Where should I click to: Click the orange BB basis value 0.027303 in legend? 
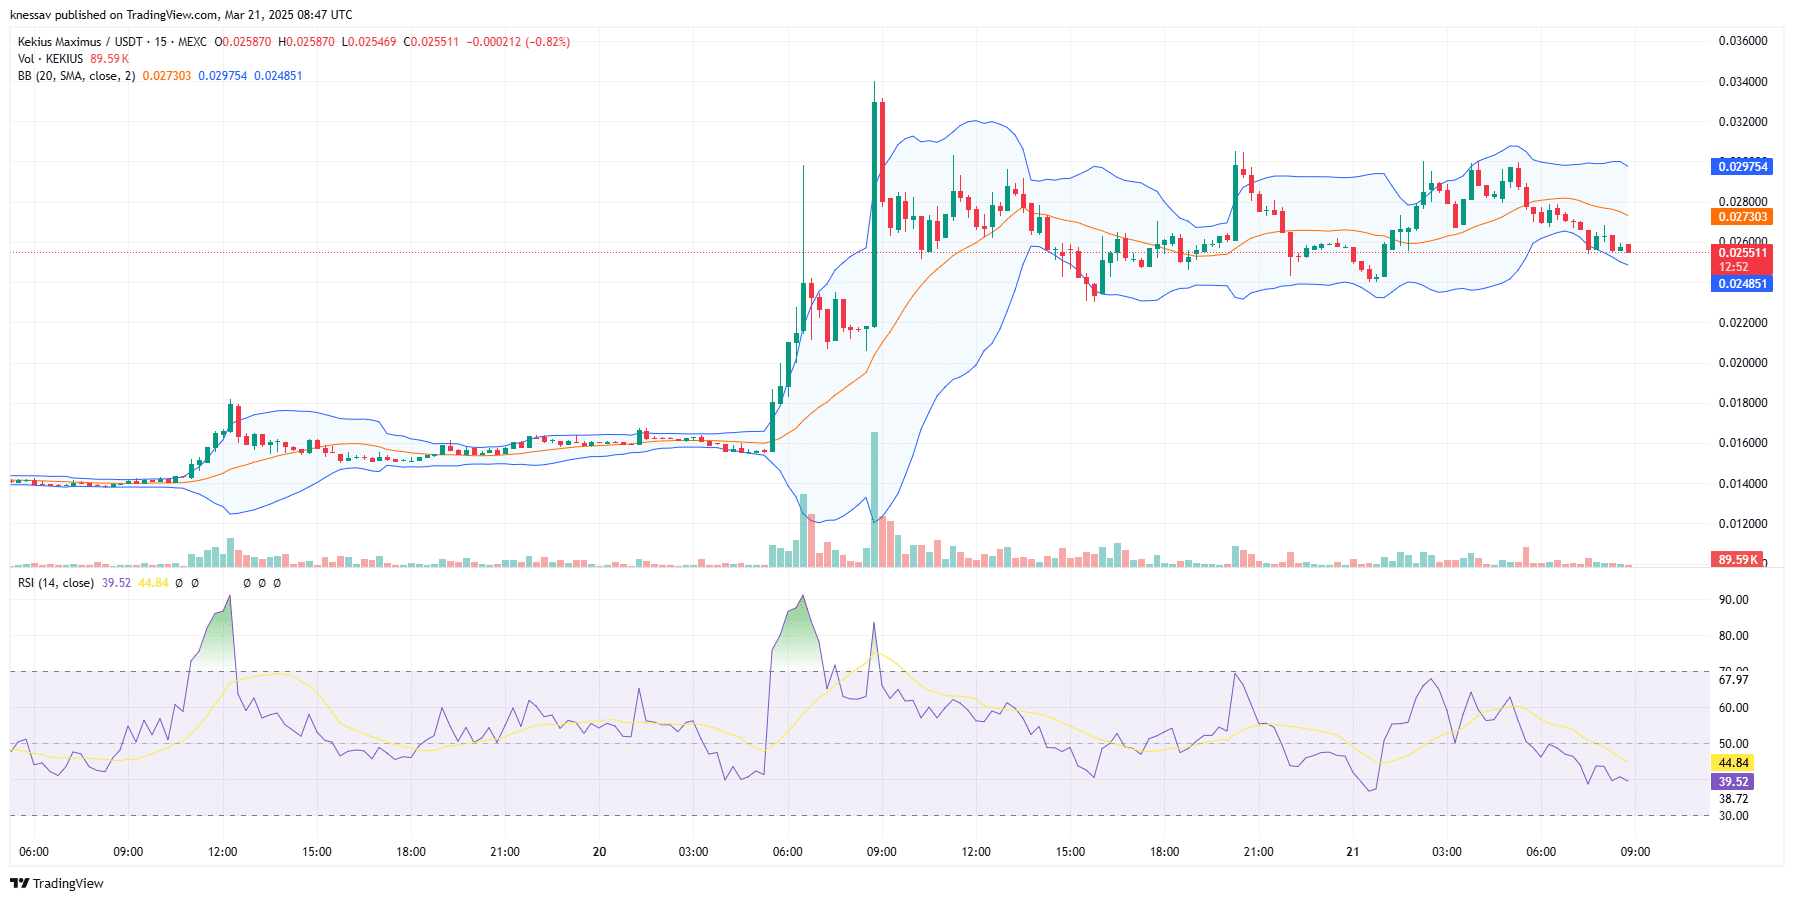point(167,76)
